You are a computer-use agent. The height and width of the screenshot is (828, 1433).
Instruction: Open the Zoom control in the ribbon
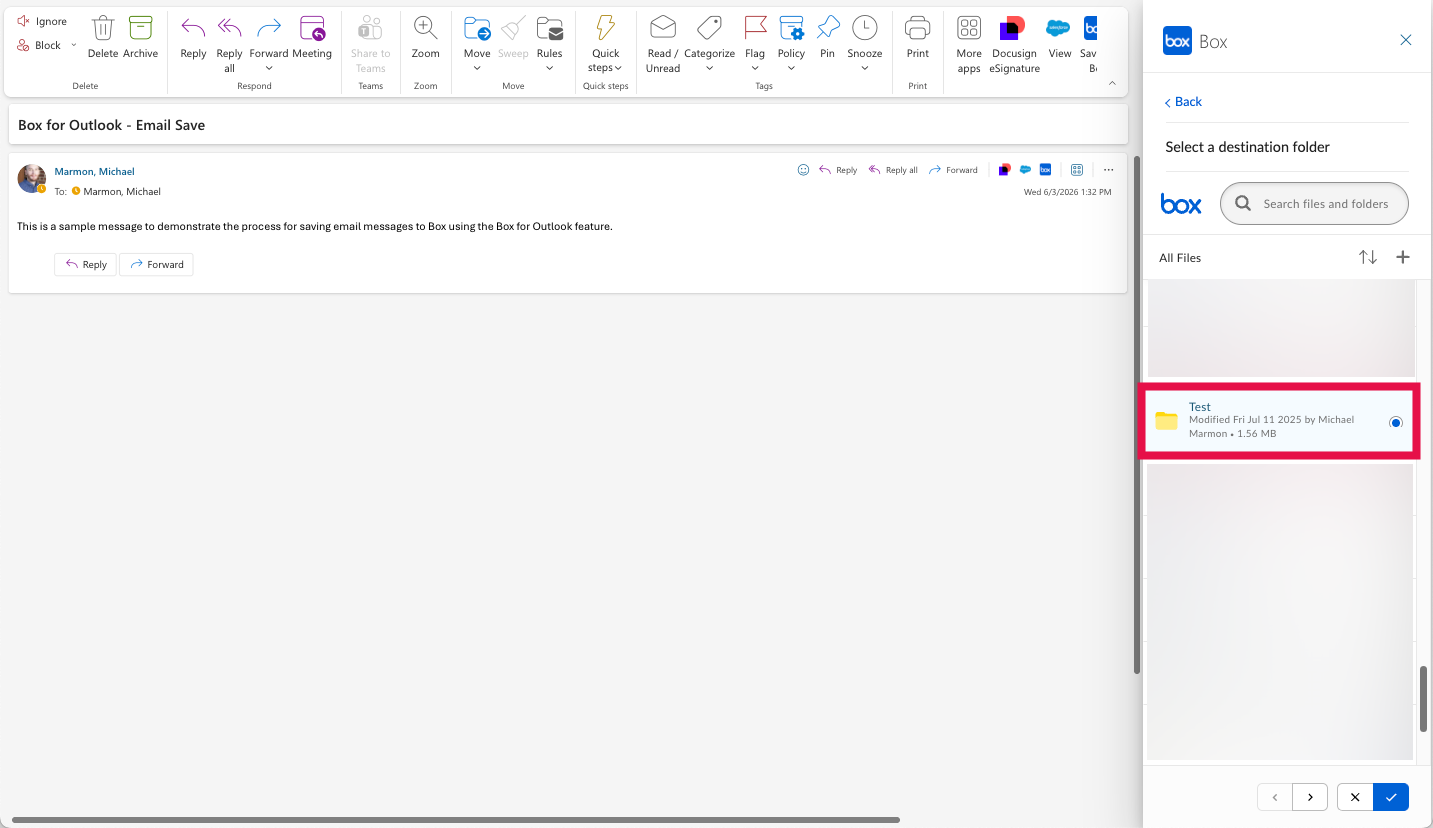426,37
